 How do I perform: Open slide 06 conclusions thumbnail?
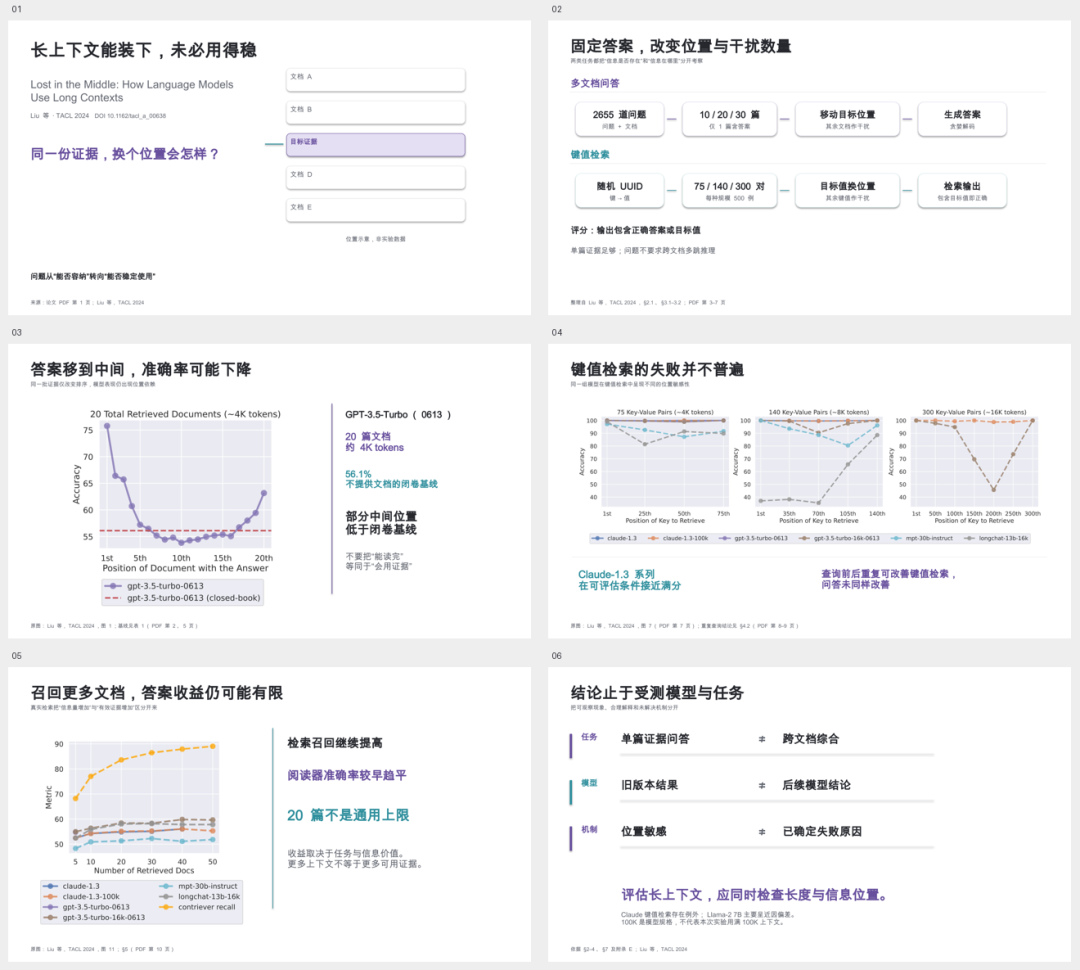pos(809,814)
